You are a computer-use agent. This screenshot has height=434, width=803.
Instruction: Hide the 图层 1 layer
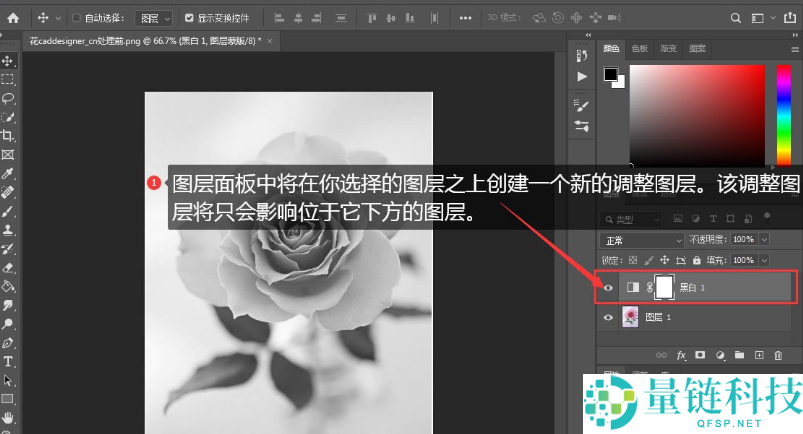[x=608, y=317]
